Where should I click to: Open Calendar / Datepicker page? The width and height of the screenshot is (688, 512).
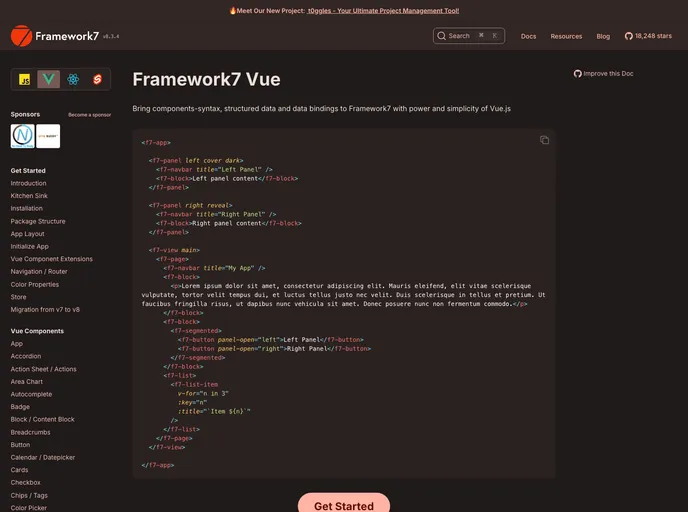tap(43, 458)
